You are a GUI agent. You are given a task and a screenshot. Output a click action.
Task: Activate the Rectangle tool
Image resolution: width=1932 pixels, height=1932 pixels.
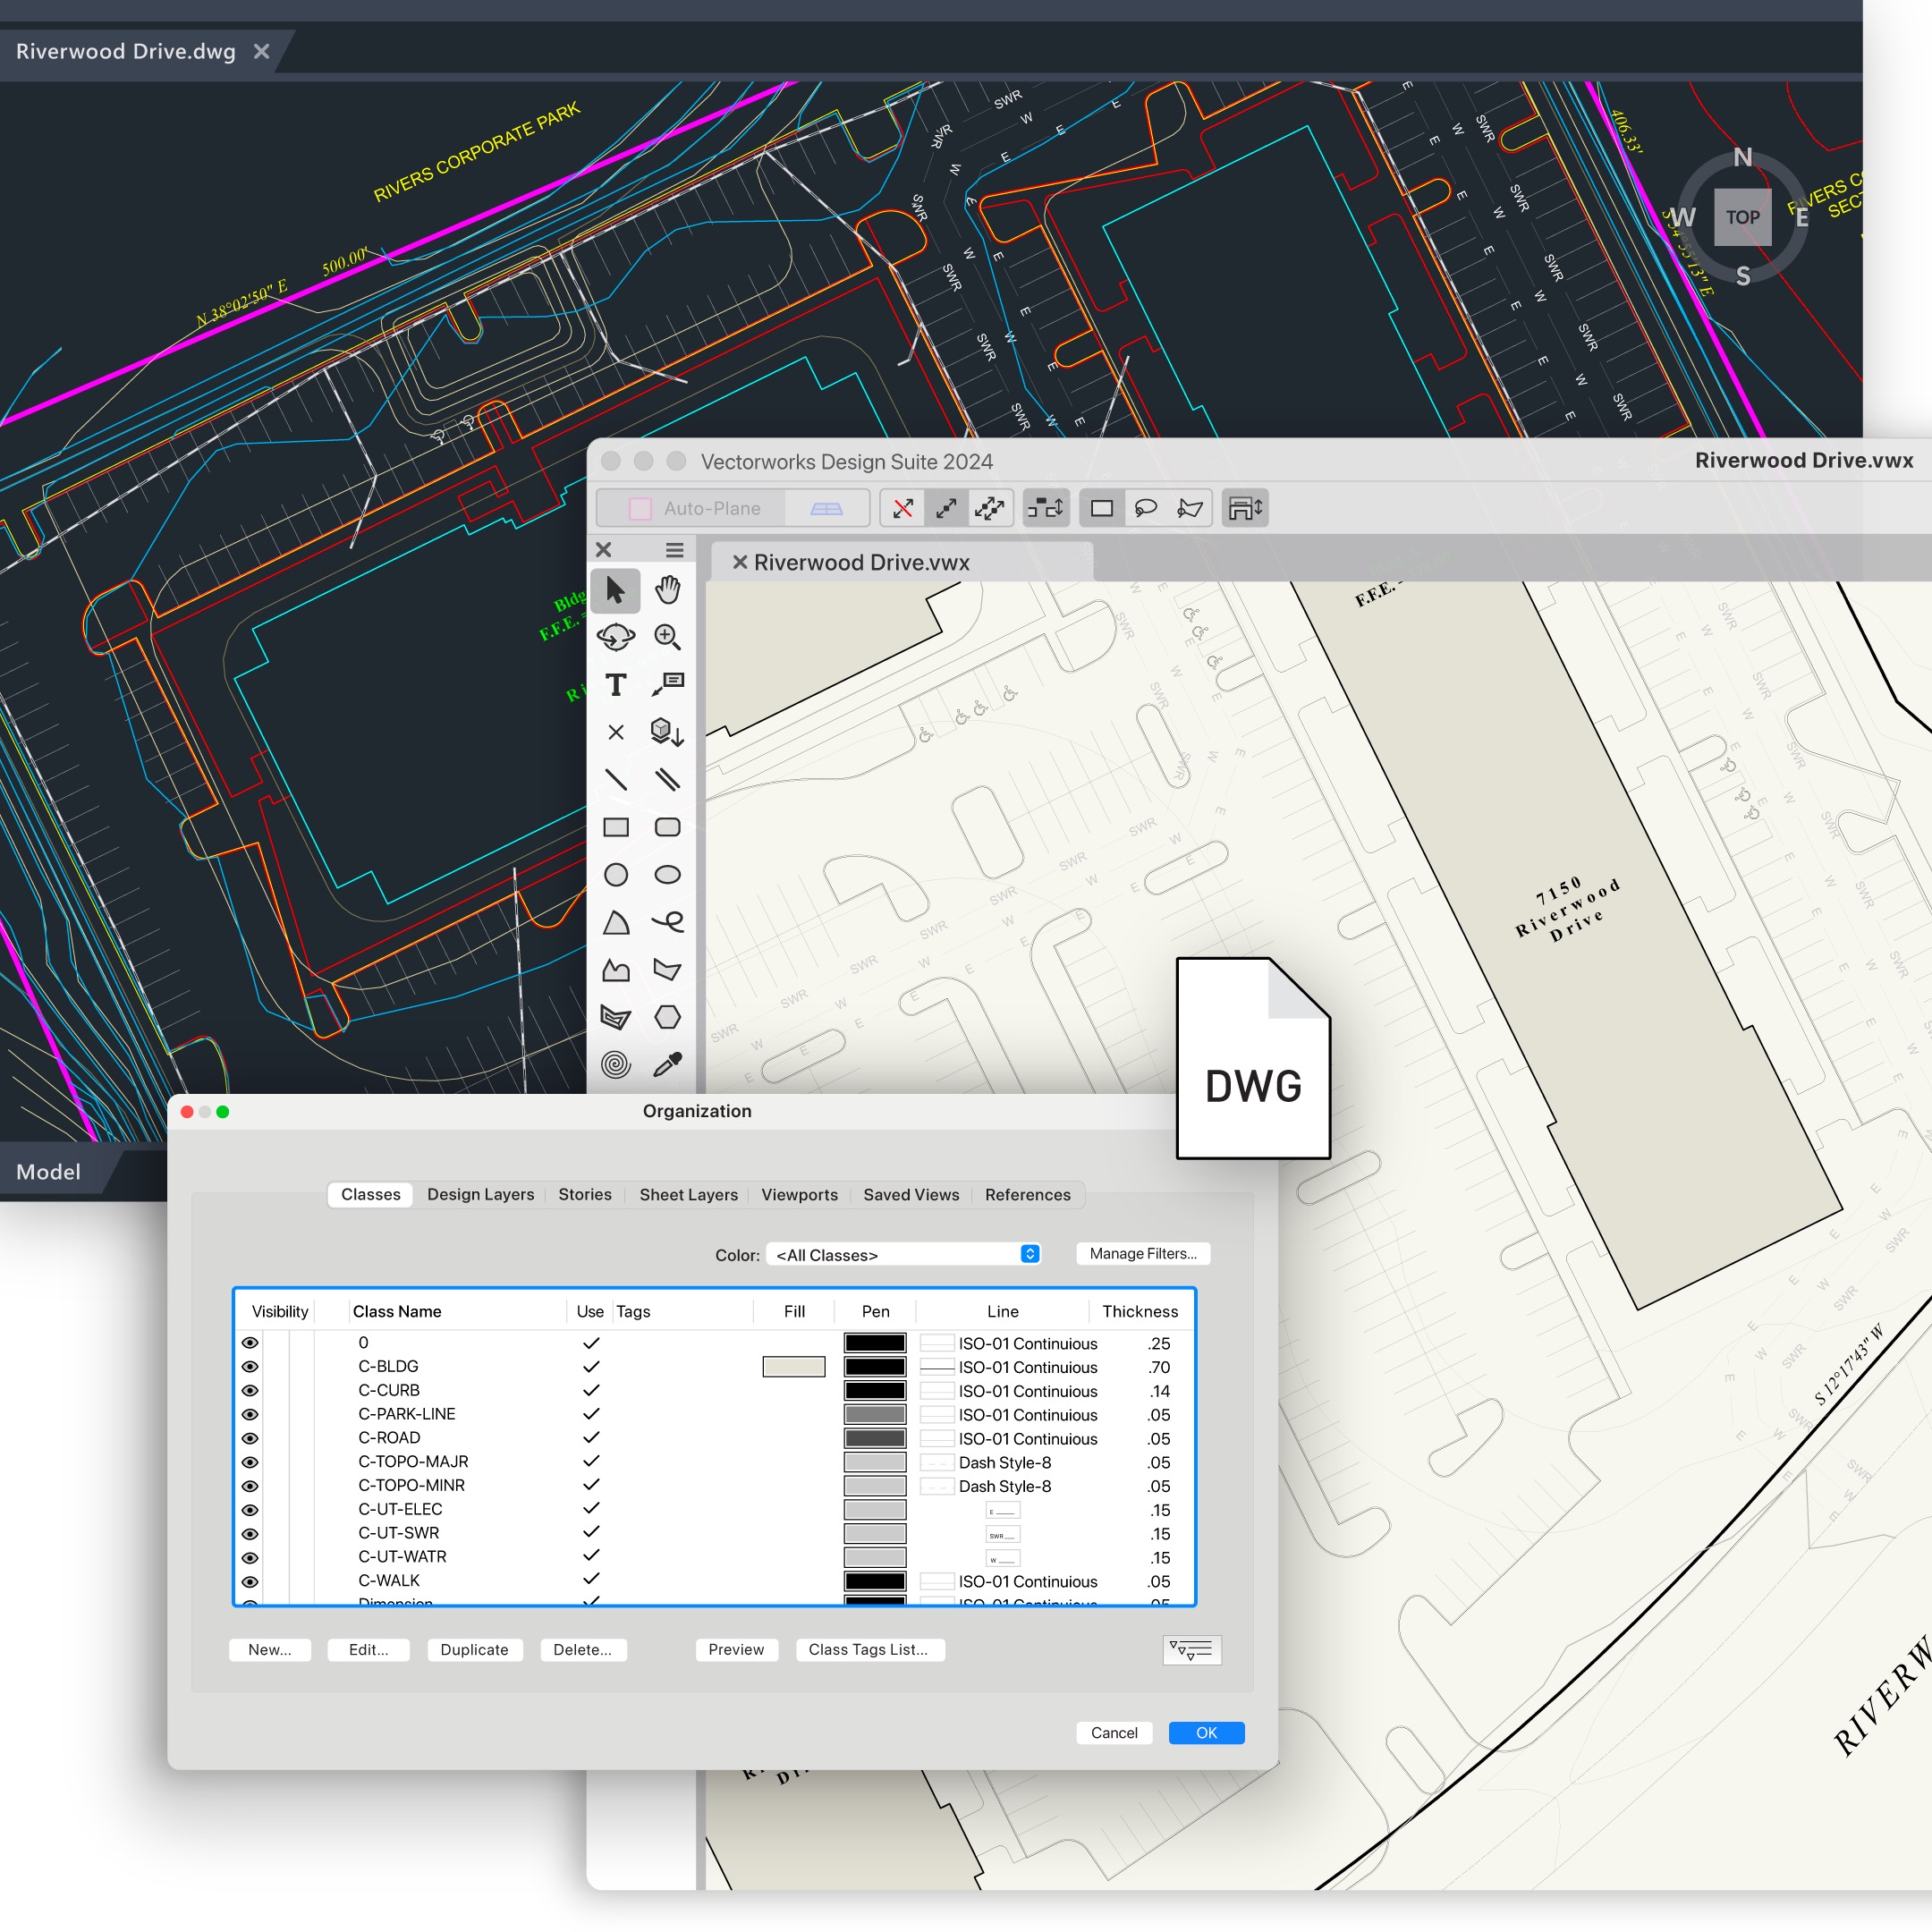tap(616, 827)
